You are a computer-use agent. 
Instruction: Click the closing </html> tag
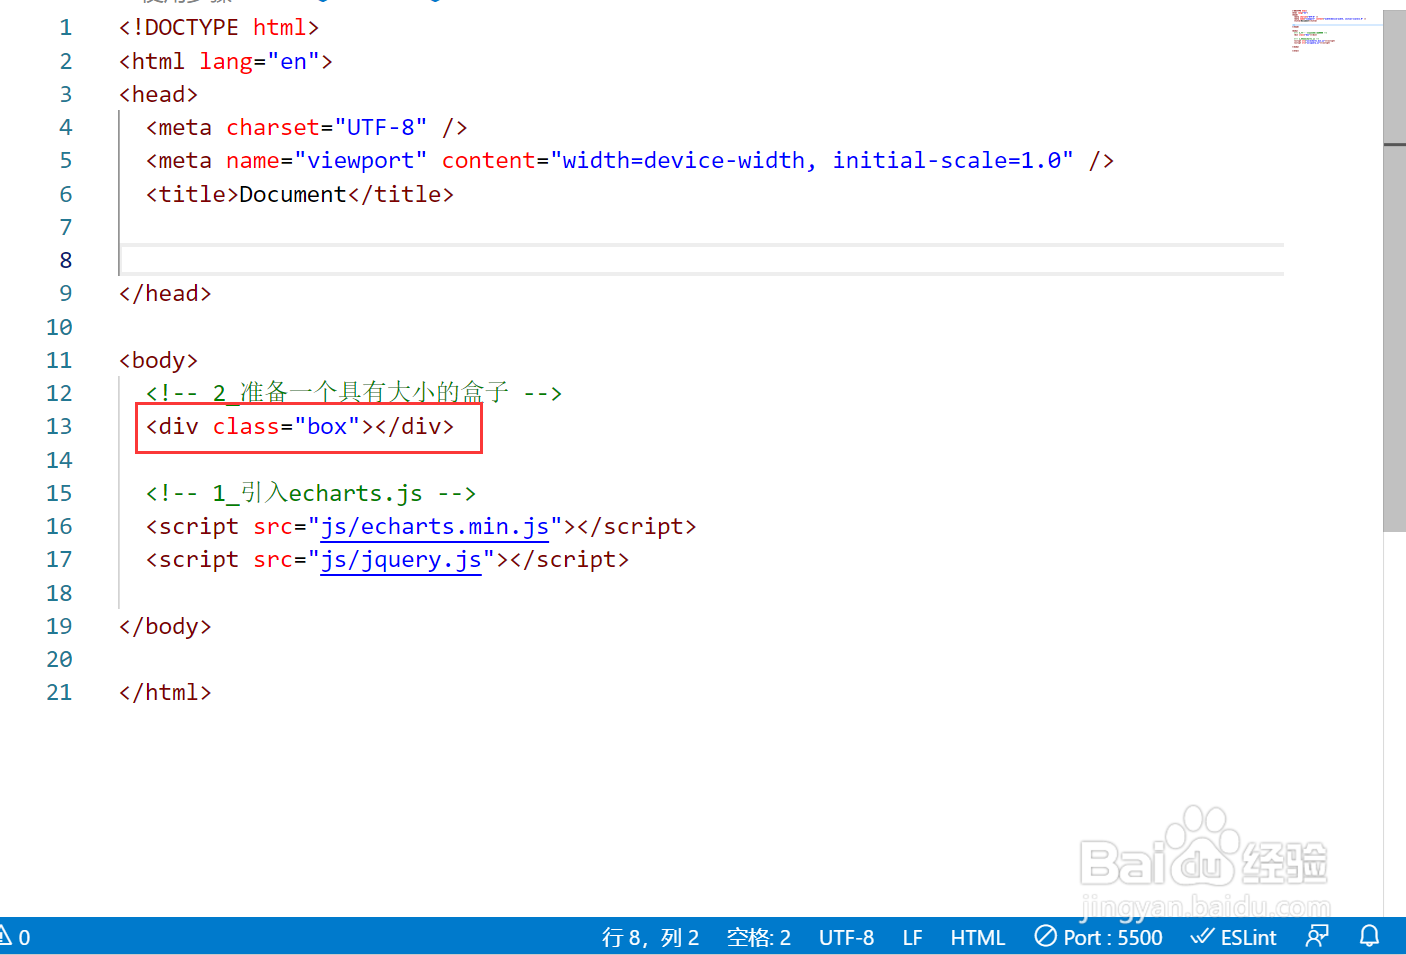pos(165,692)
